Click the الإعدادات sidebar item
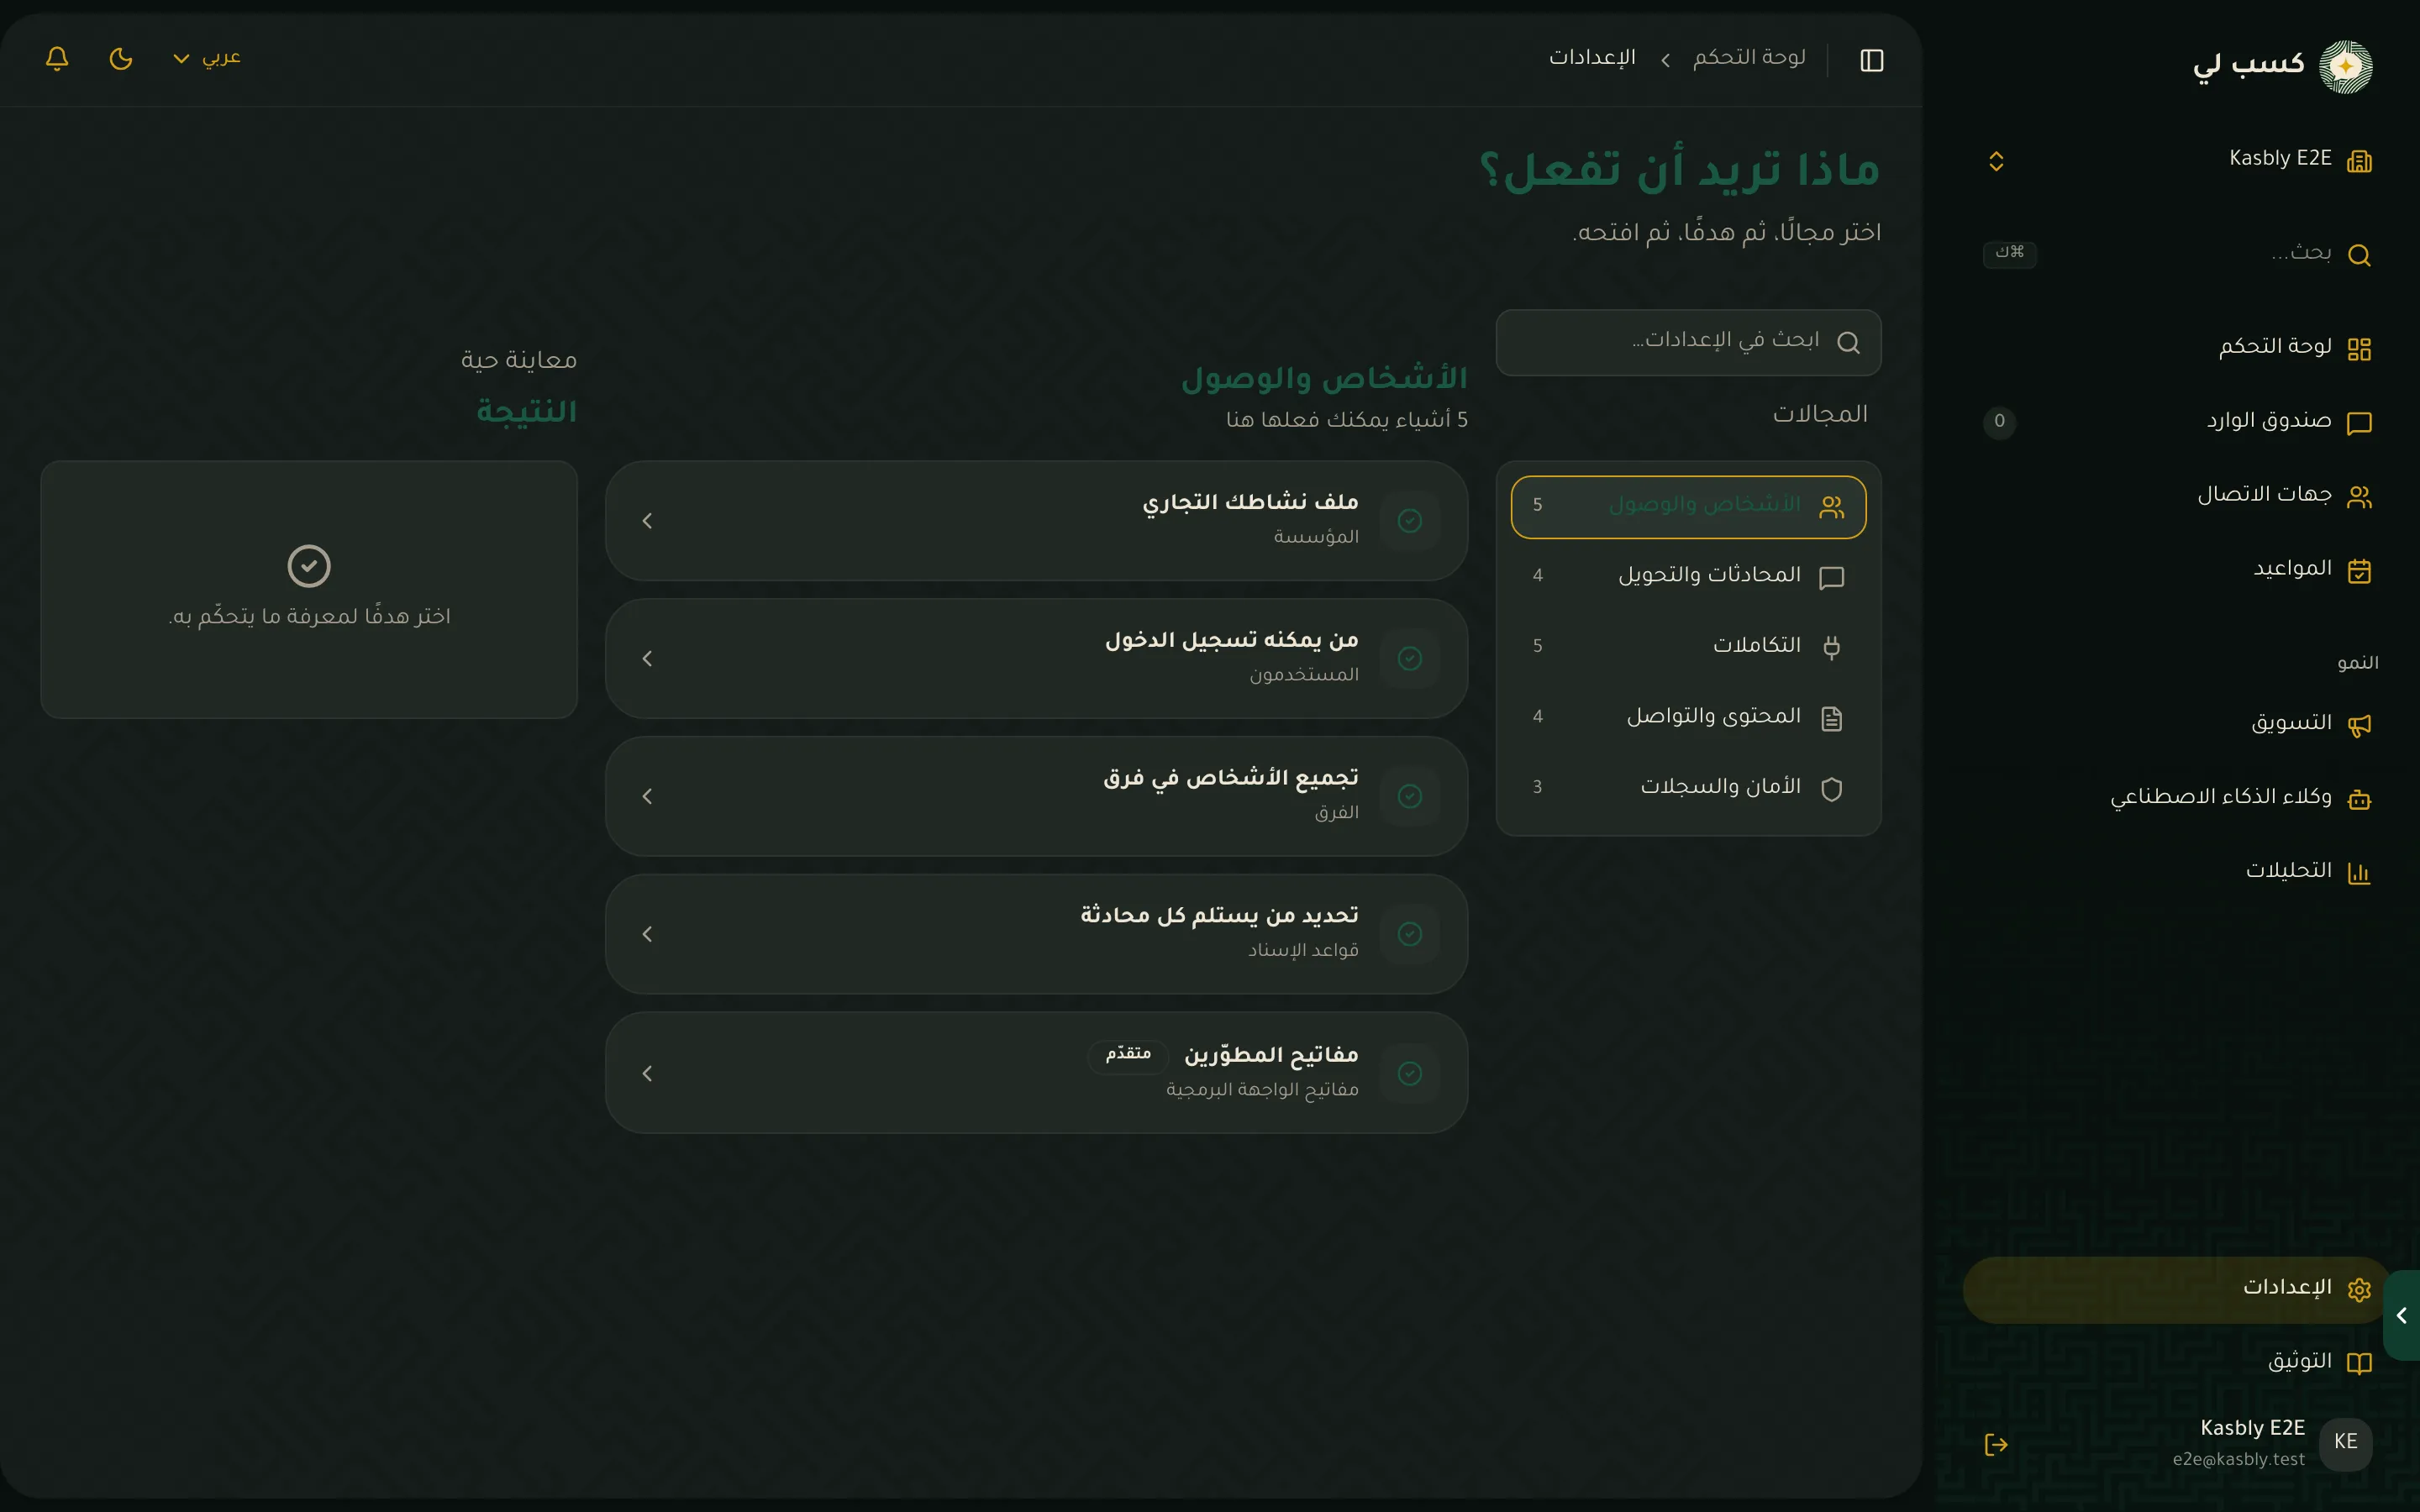 2178,1289
